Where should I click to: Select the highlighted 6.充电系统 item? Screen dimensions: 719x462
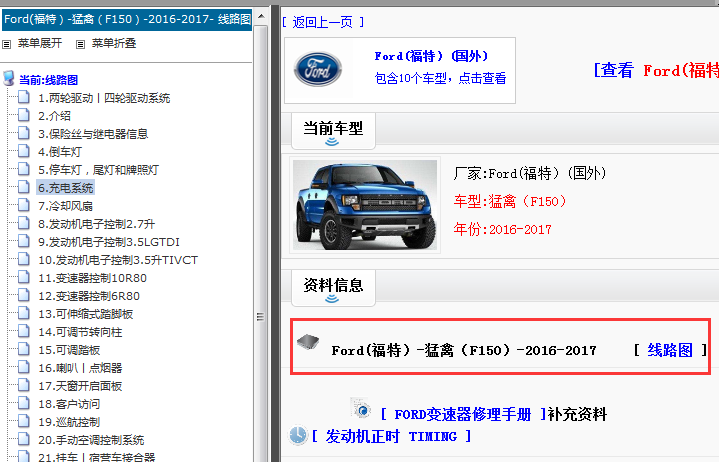coord(66,188)
